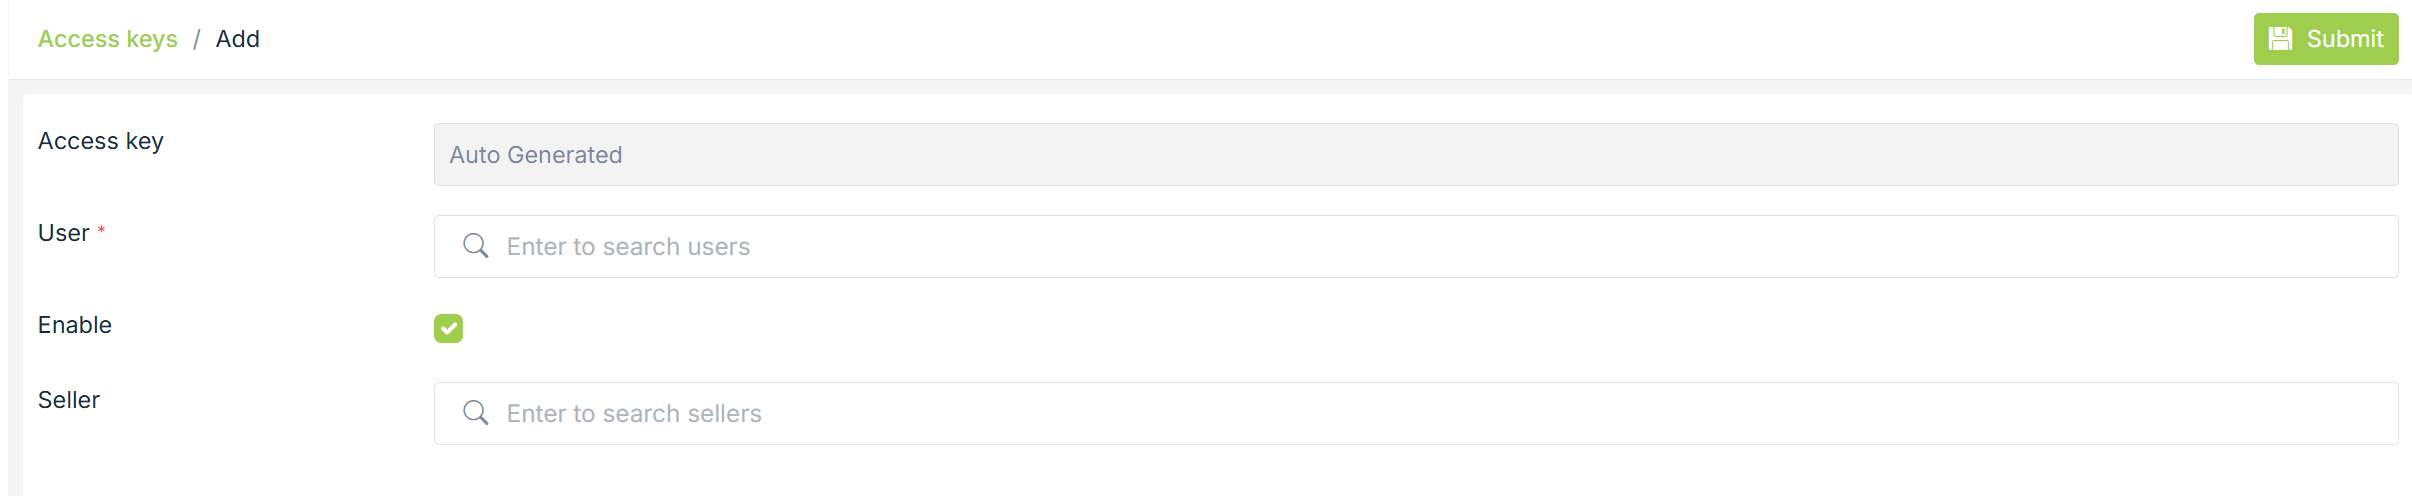Click 'Enter to search users' placeholder text

click(x=628, y=247)
